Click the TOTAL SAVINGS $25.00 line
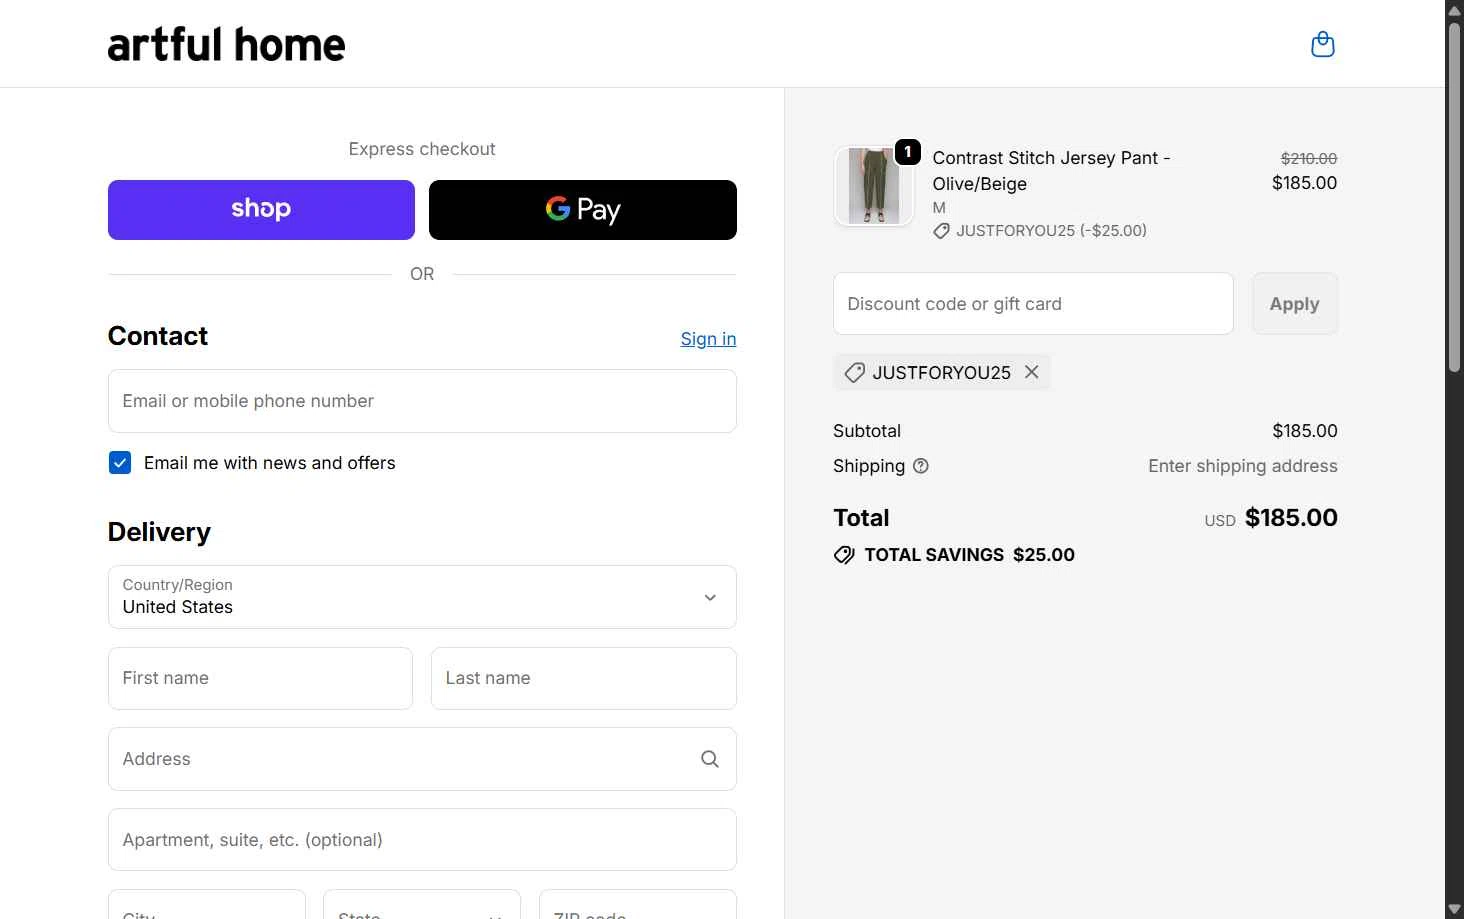 [x=954, y=555]
